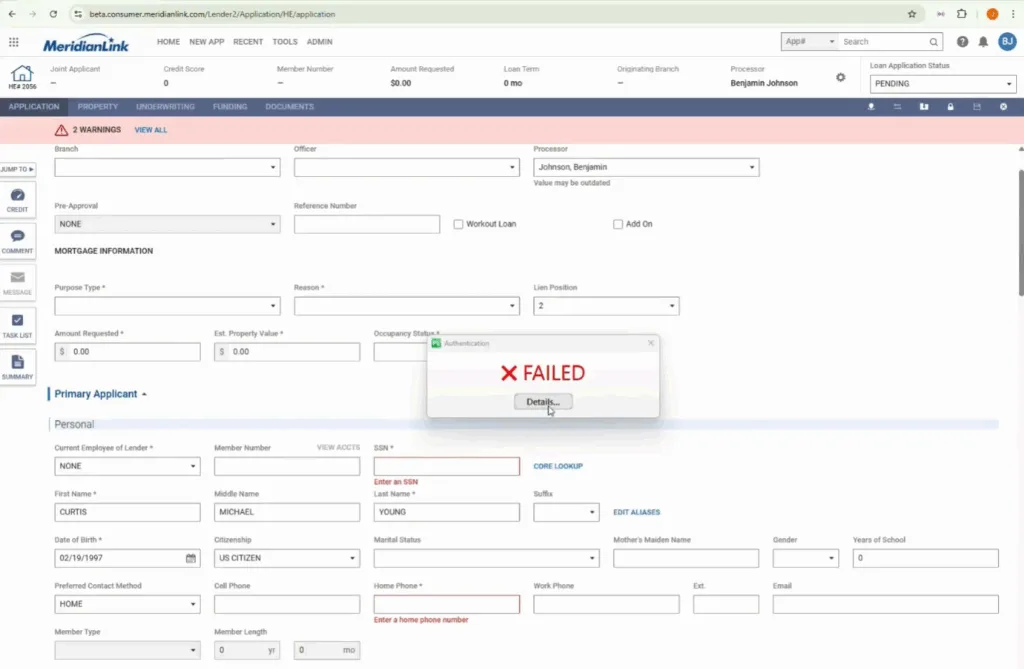1024x669 pixels.
Task: Click Details in the Authentication FAILED dialog
Action: (543, 401)
